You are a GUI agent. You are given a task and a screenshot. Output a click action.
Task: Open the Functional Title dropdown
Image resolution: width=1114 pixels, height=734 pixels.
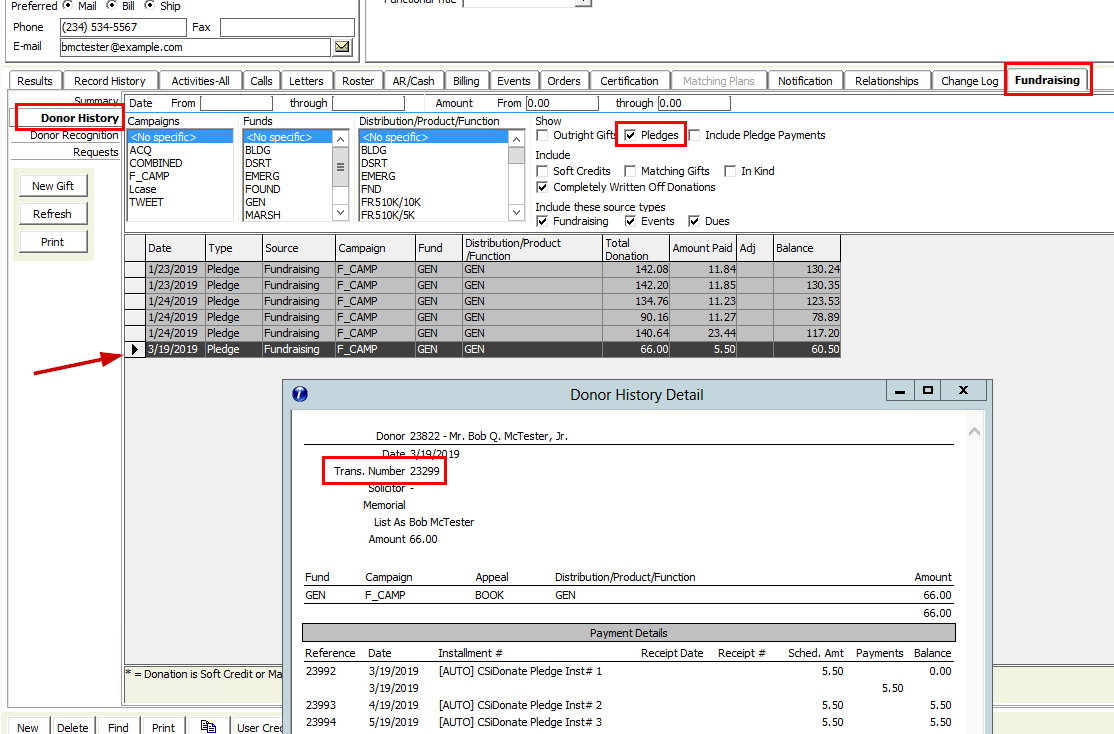583,2
